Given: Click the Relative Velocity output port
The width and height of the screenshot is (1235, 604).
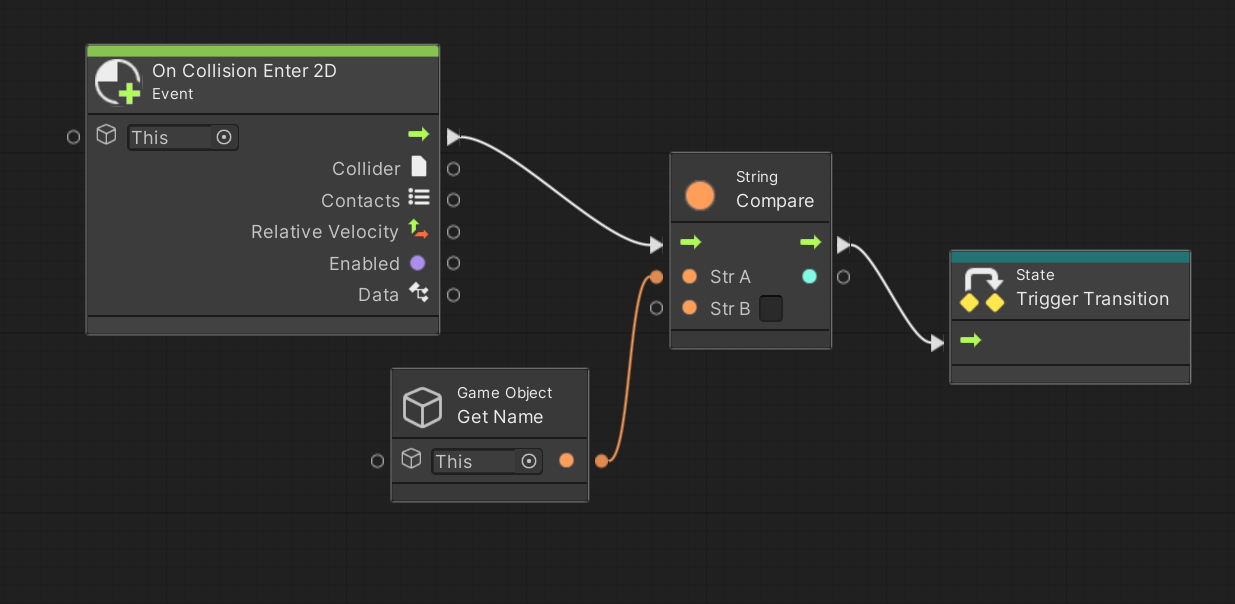Looking at the screenshot, I should click(x=453, y=232).
